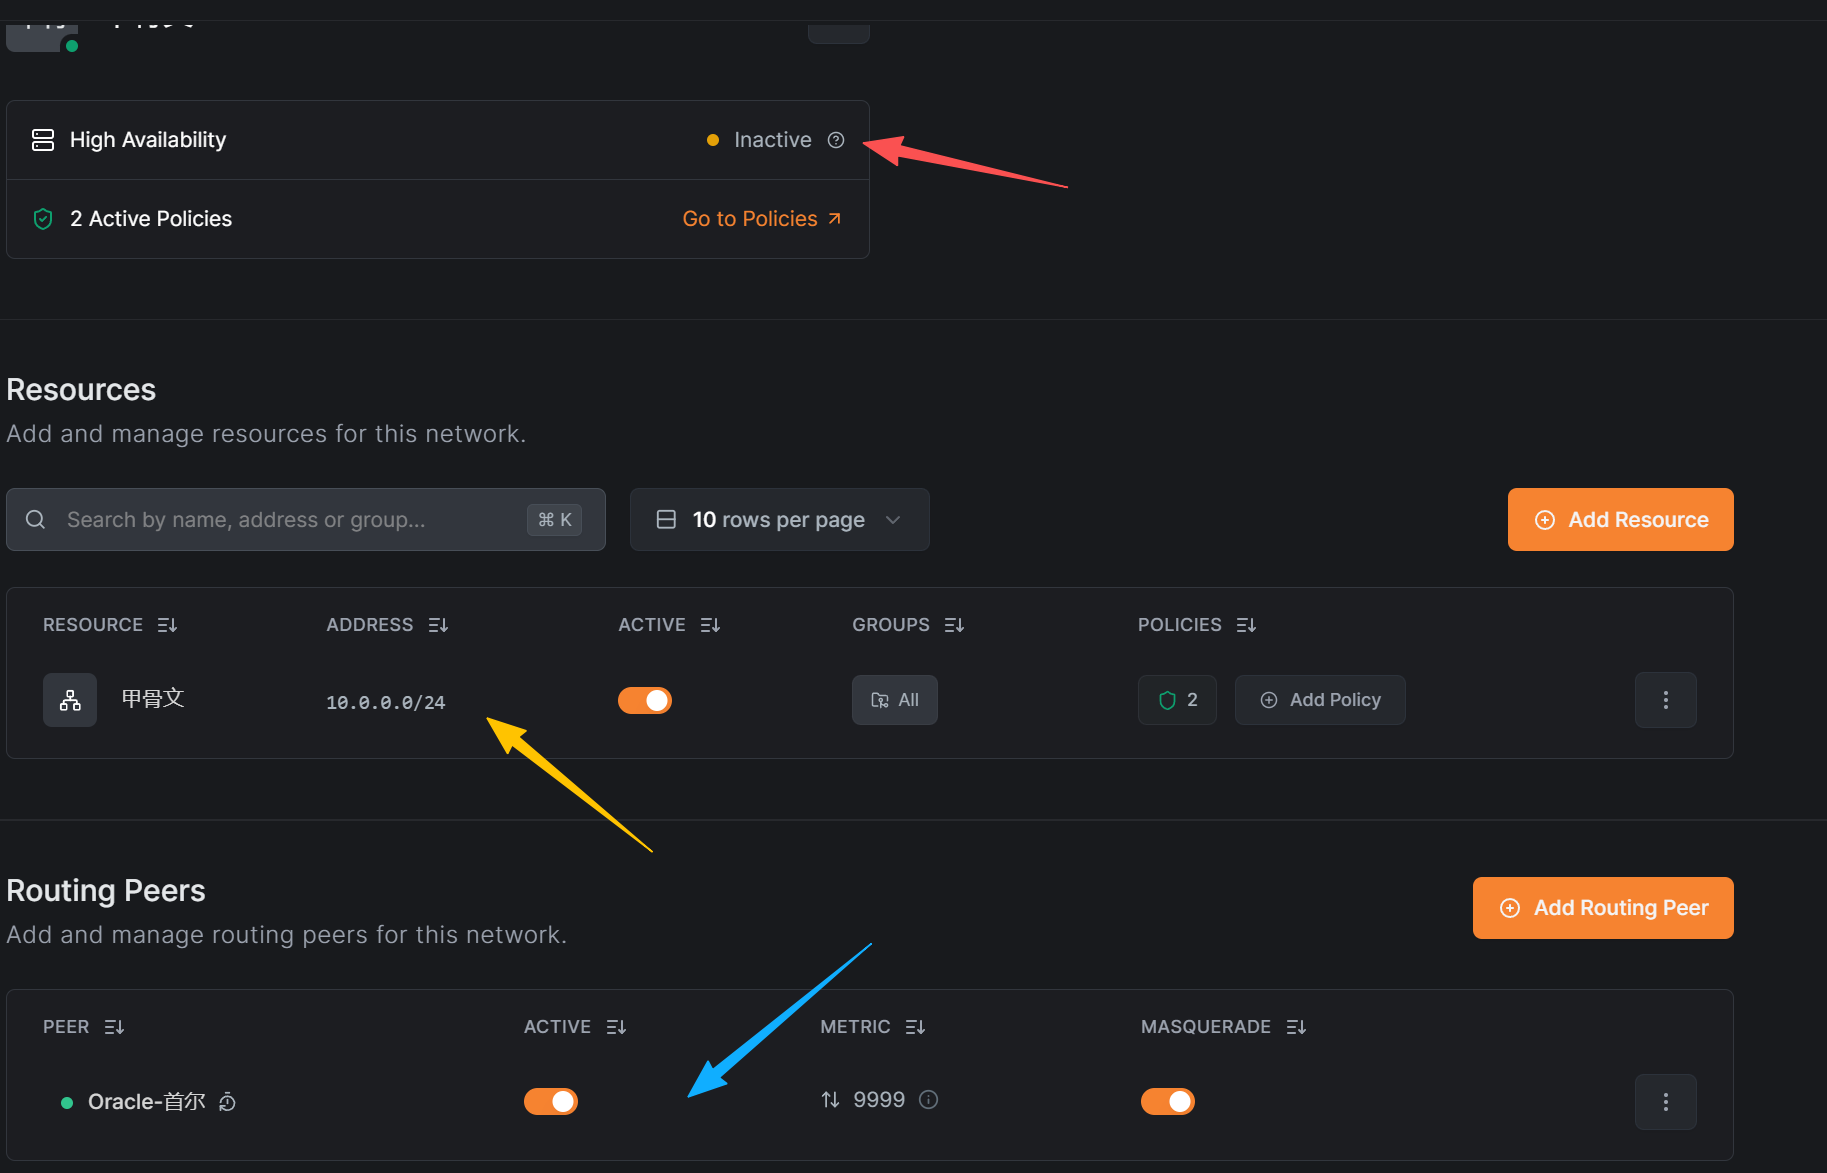Click the metric info icon next to 9999
The width and height of the screenshot is (1827, 1173).
click(x=928, y=1100)
